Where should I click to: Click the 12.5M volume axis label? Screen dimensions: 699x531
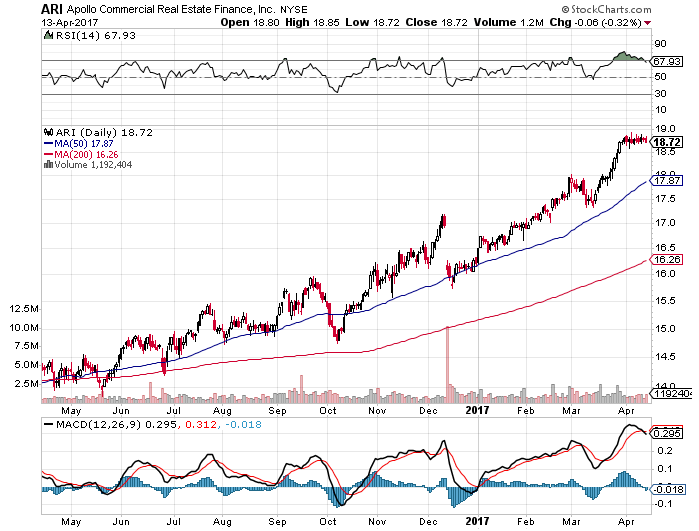click(24, 309)
